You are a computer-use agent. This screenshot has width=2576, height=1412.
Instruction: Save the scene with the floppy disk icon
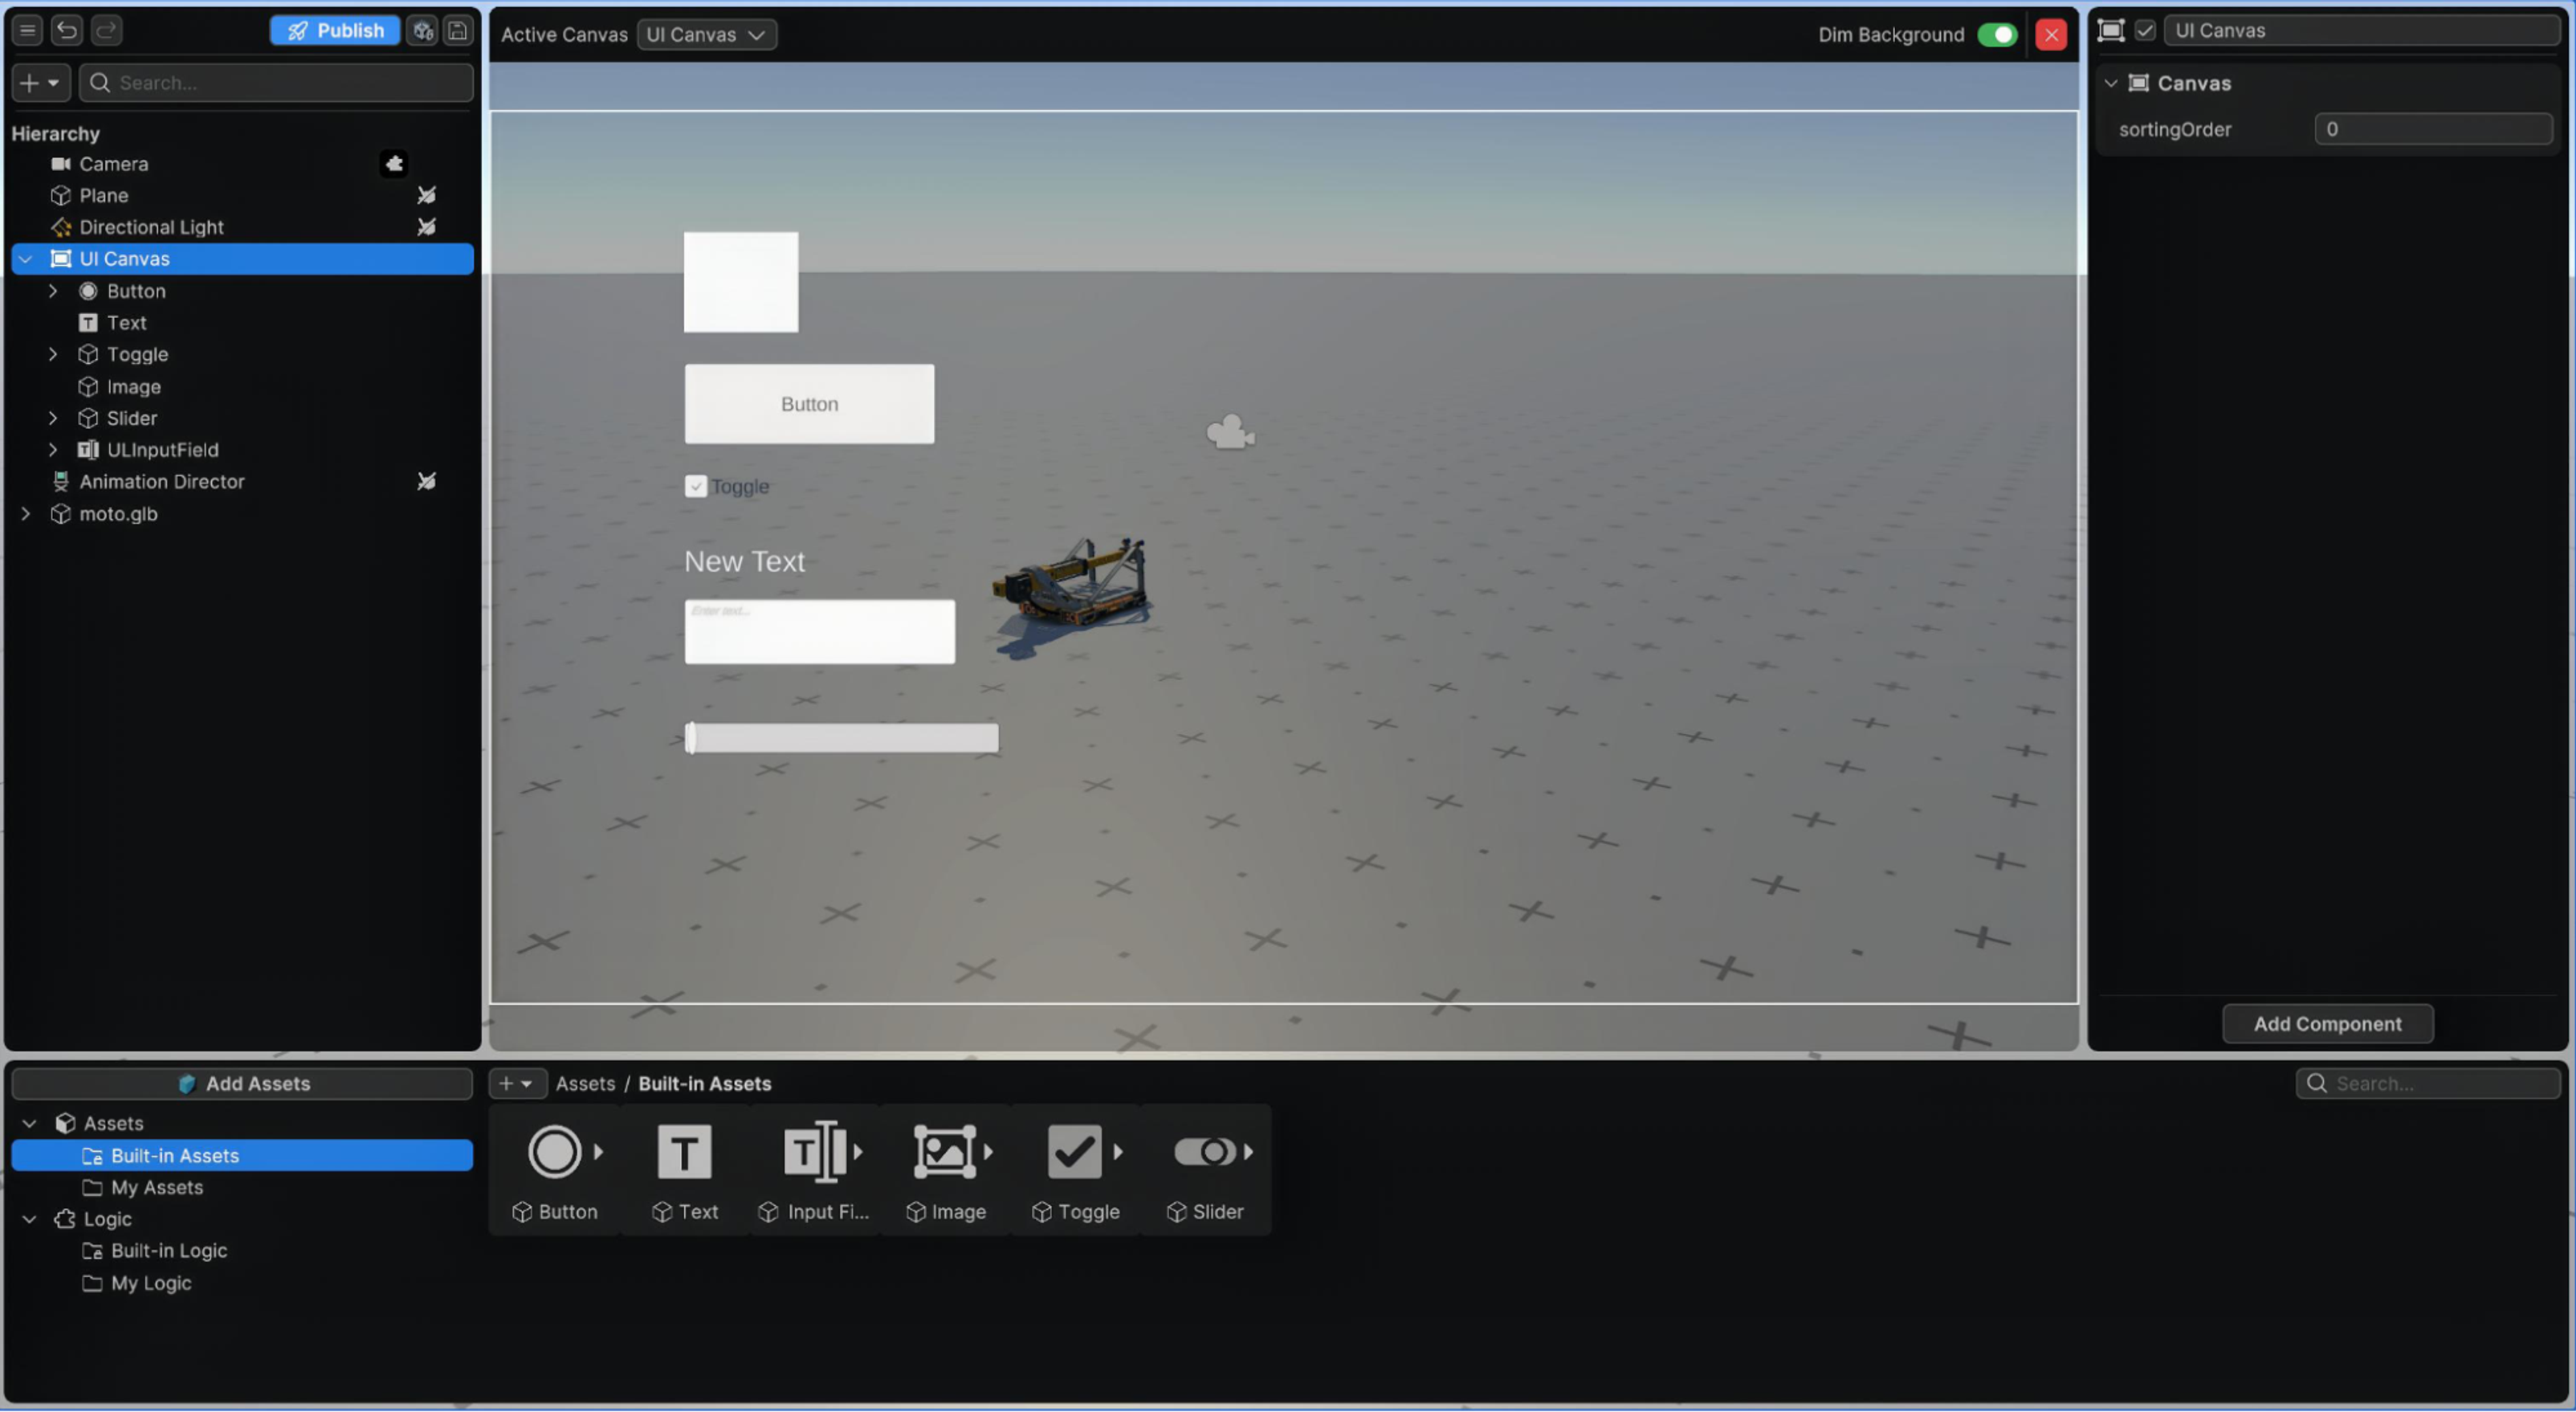[x=458, y=30]
